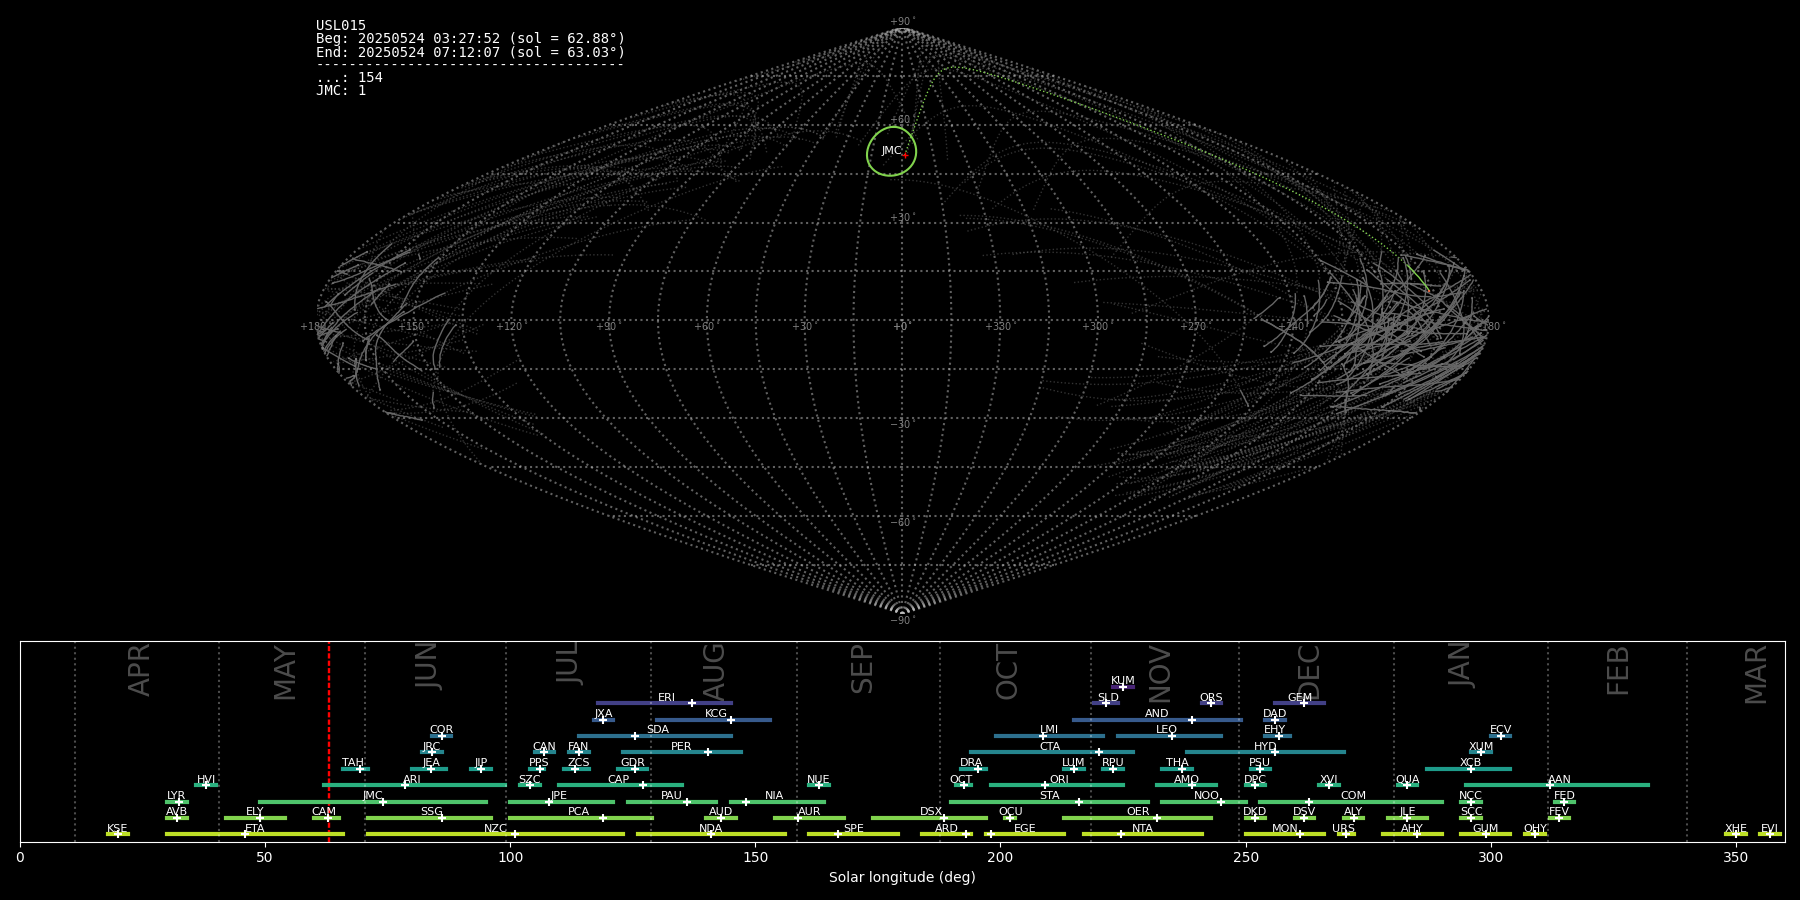Viewport: 1800px width, 900px height.
Task: Select the QUA shower label
Action: click(1408, 779)
